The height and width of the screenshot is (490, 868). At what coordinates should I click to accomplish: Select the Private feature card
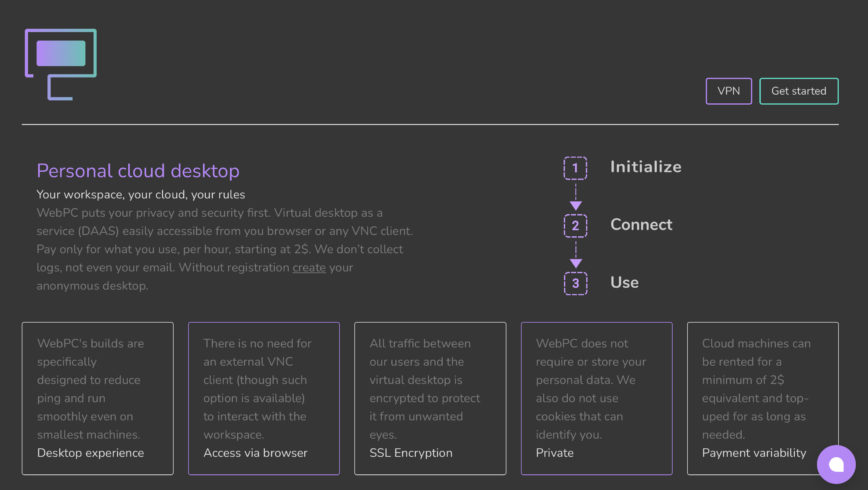coord(596,398)
